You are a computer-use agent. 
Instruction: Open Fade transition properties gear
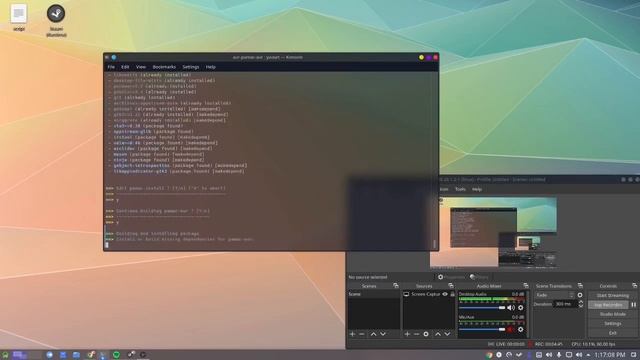(x=580, y=295)
